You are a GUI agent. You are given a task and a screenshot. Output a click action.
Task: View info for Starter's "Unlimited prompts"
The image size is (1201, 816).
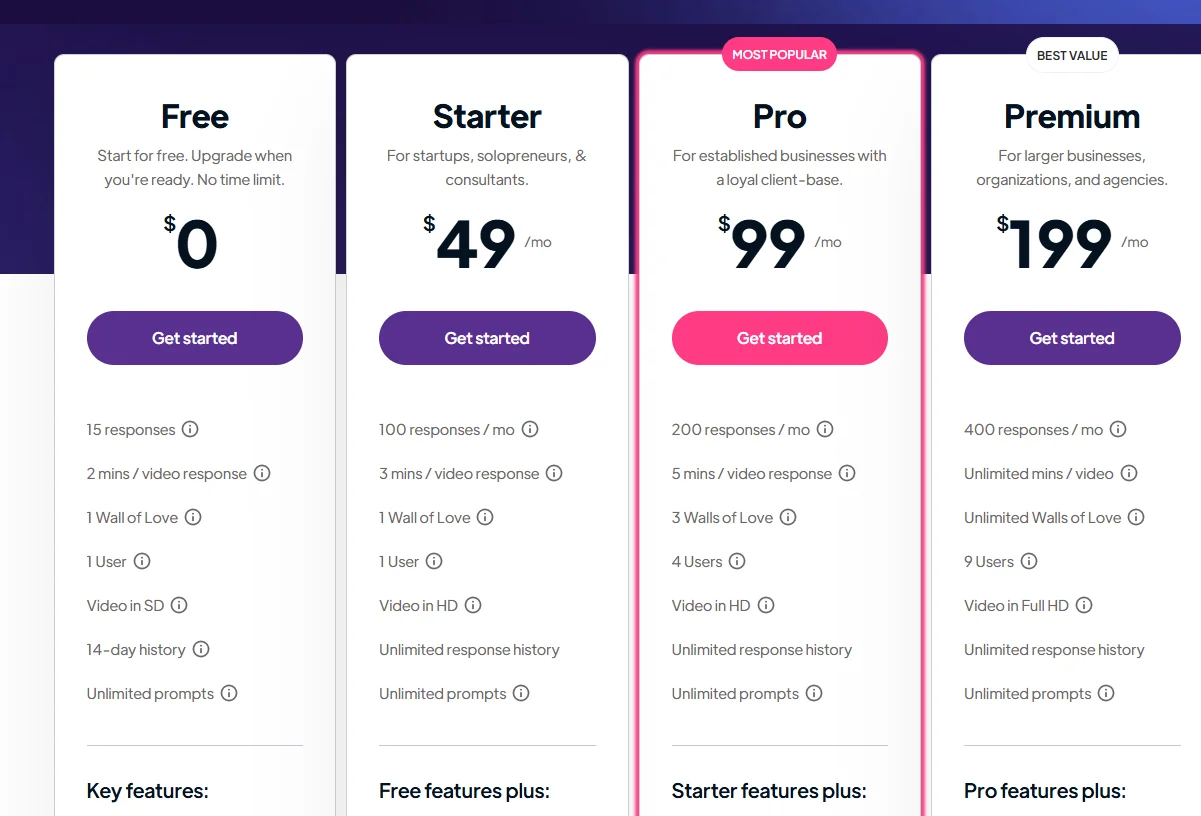click(521, 693)
